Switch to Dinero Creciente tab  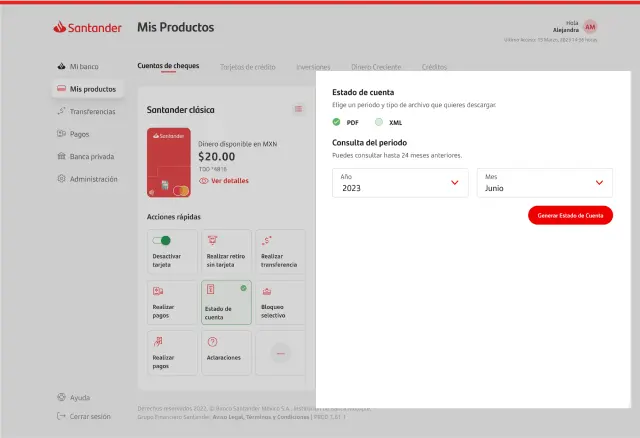point(376,67)
